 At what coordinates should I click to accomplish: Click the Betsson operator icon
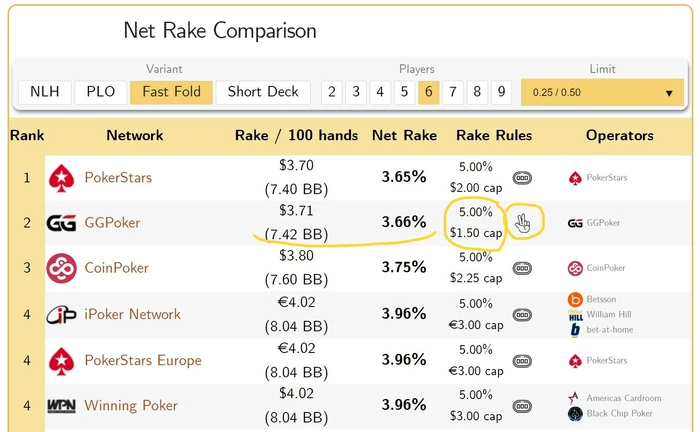[x=575, y=299]
